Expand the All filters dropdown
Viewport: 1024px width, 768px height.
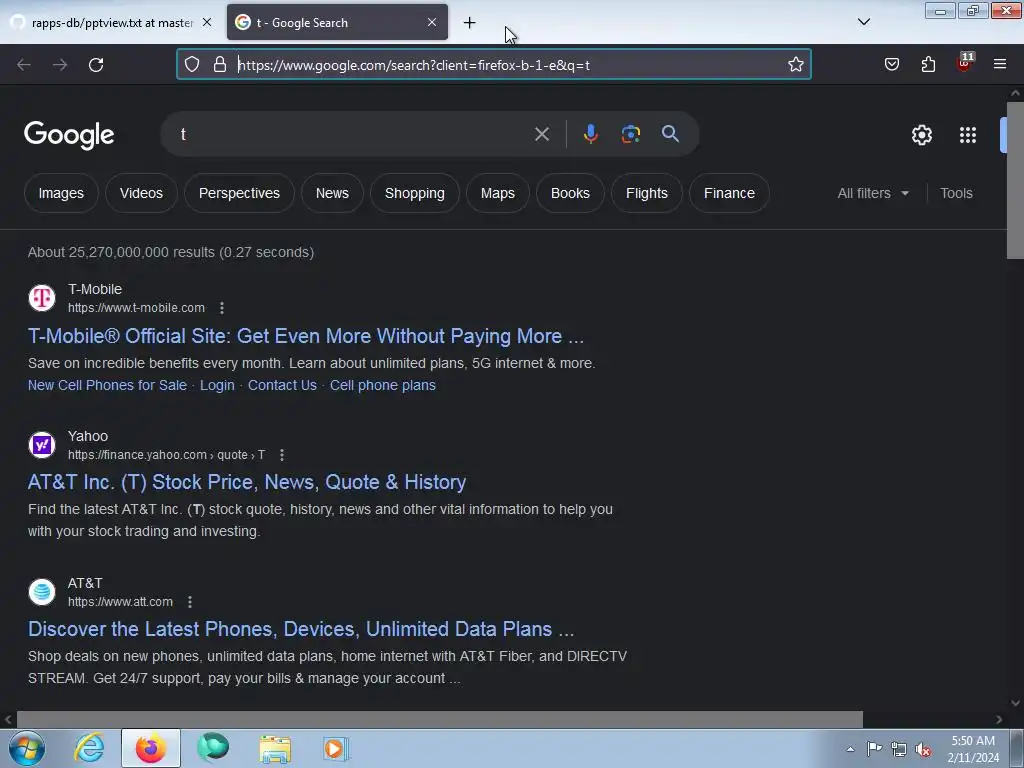tap(873, 193)
